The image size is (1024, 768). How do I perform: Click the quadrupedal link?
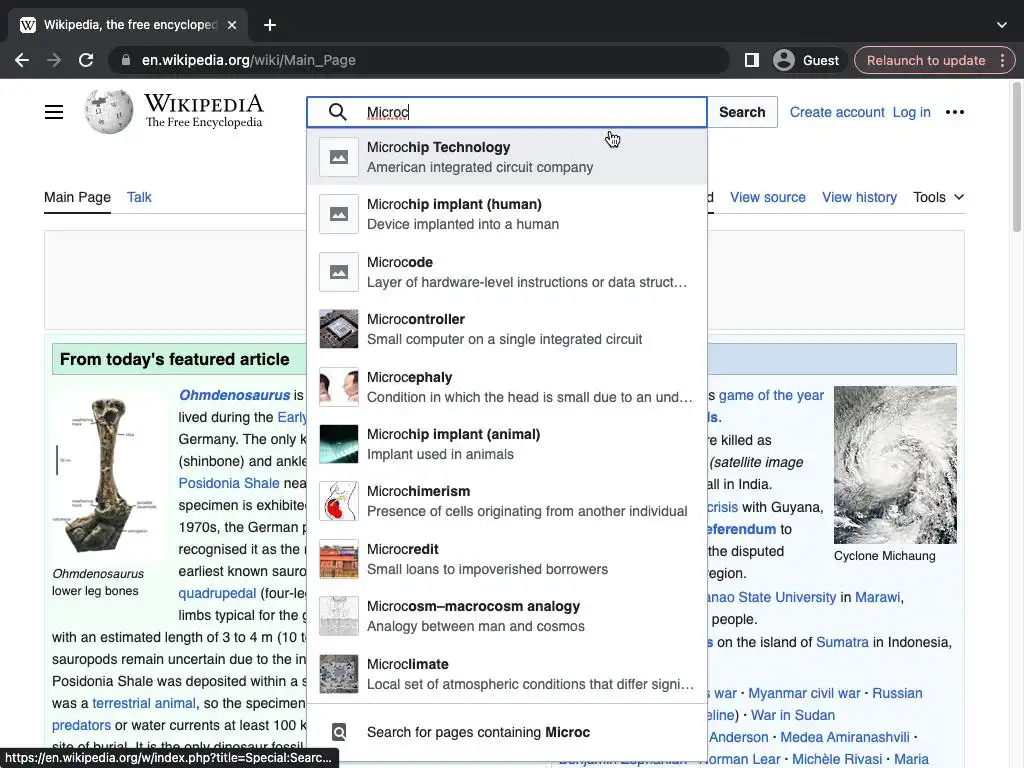click(217, 593)
